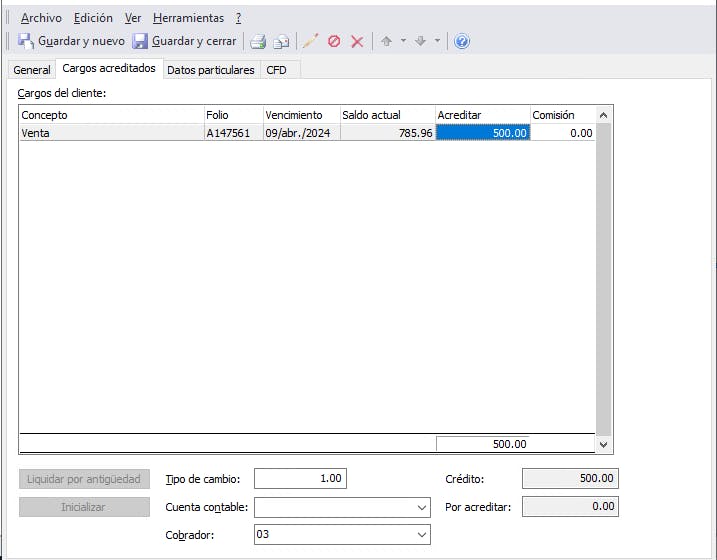
Task: Open the Herramientas menu
Action: 188,18
